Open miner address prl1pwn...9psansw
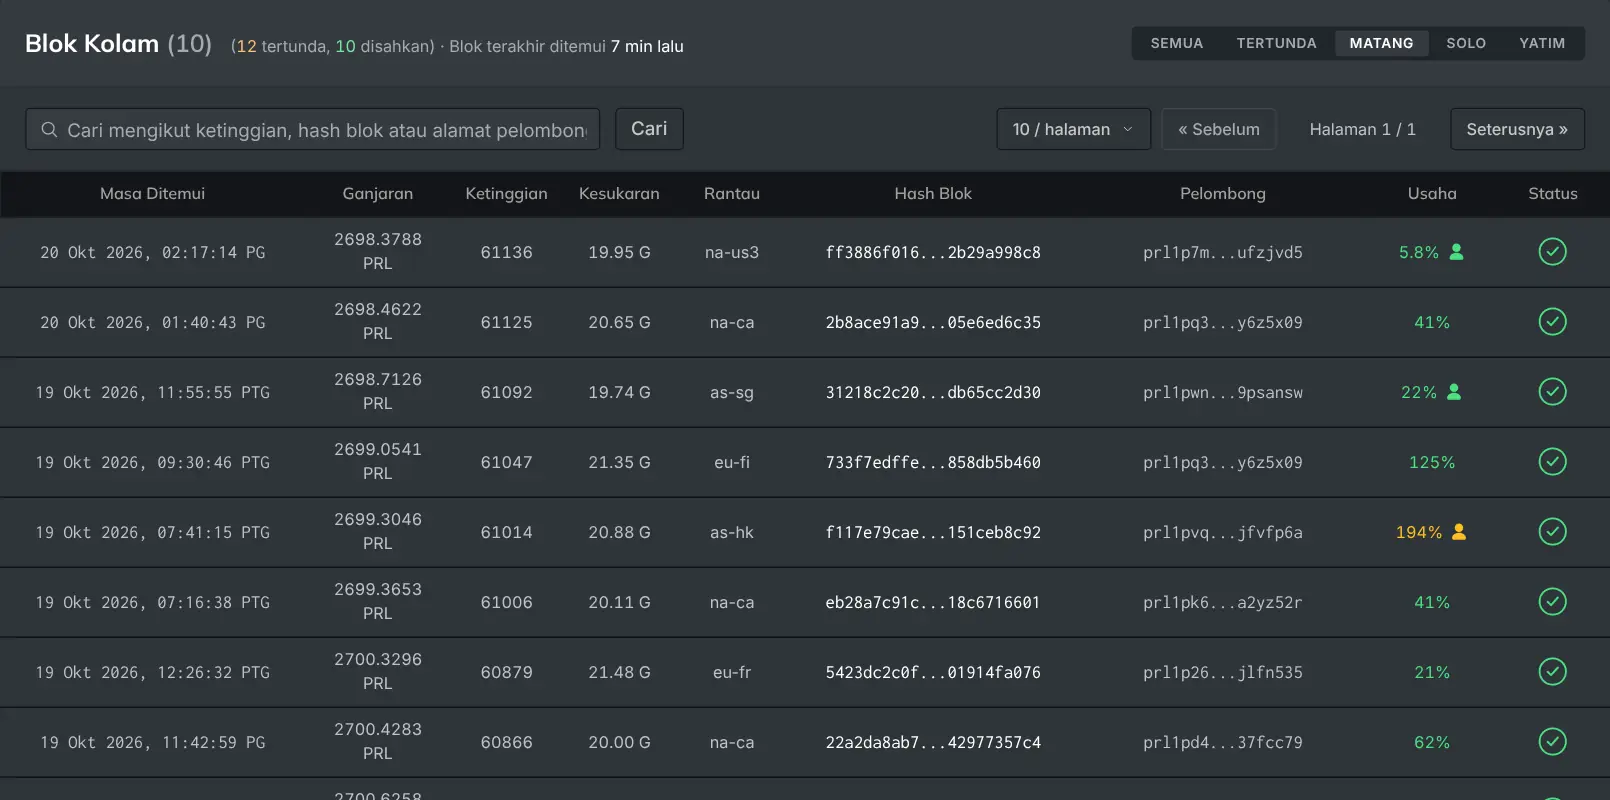 (1223, 392)
